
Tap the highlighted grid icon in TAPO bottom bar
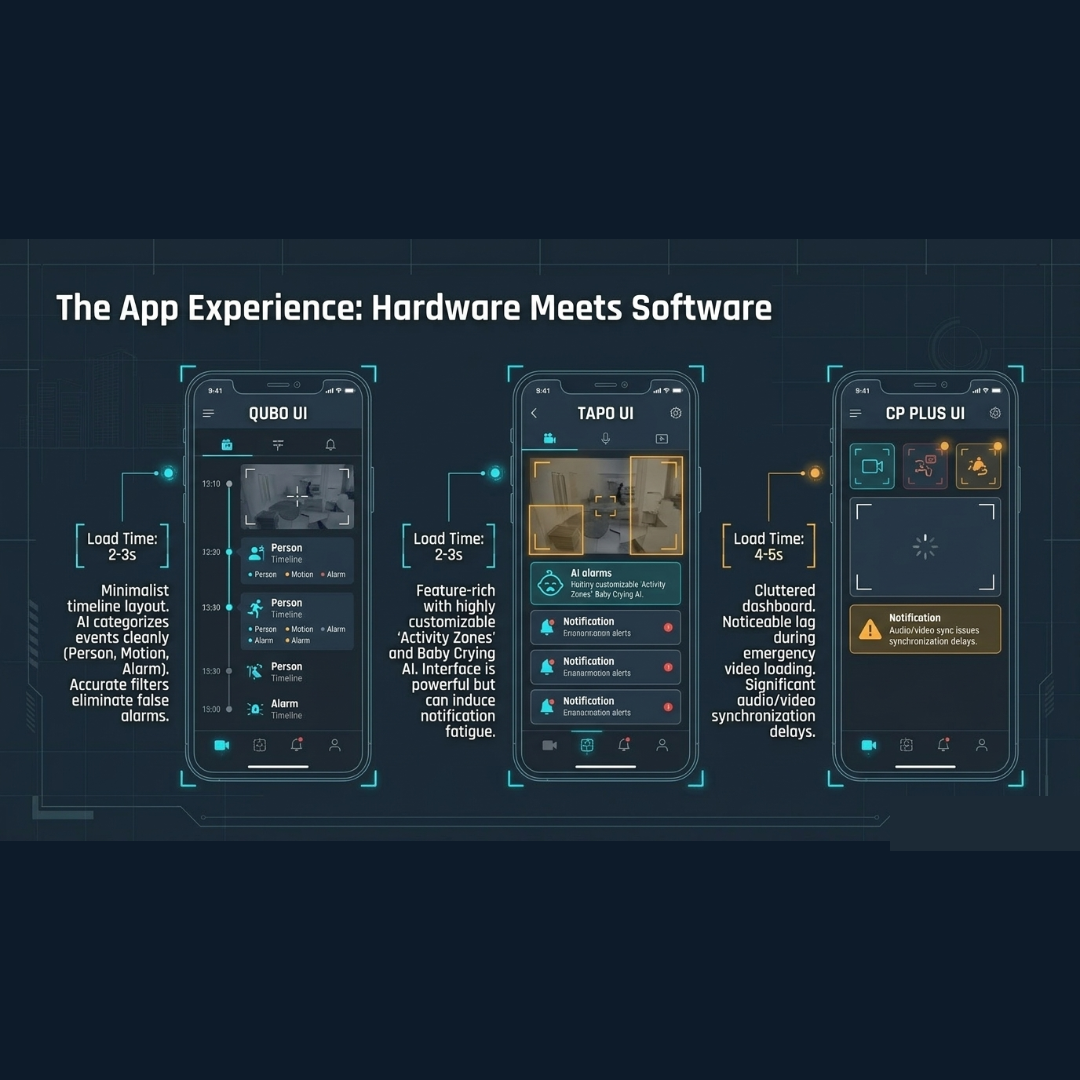(x=587, y=745)
